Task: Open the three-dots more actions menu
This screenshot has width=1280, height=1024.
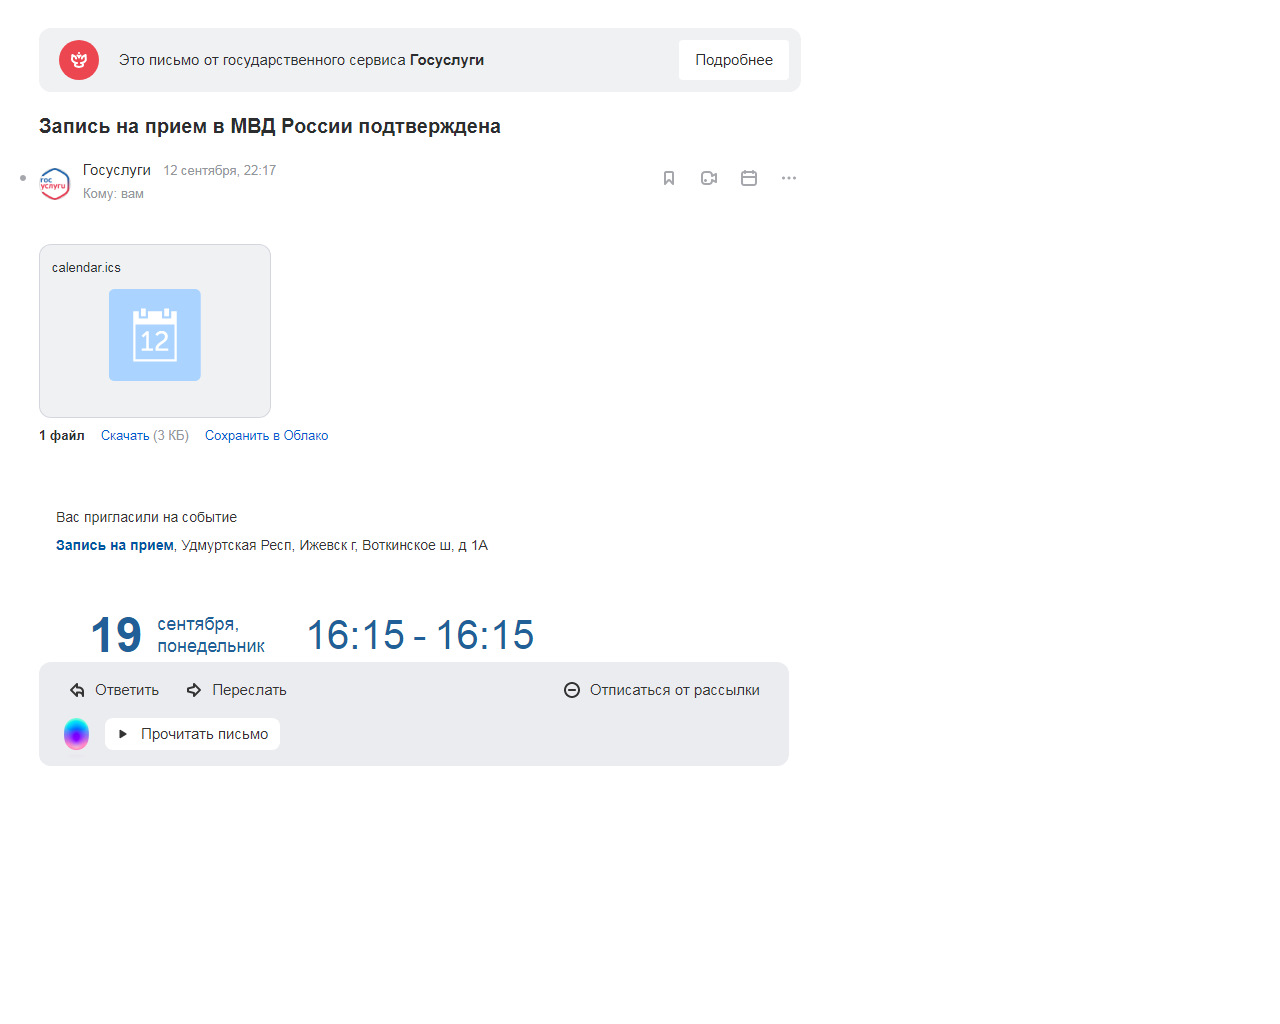Action: pos(789,178)
